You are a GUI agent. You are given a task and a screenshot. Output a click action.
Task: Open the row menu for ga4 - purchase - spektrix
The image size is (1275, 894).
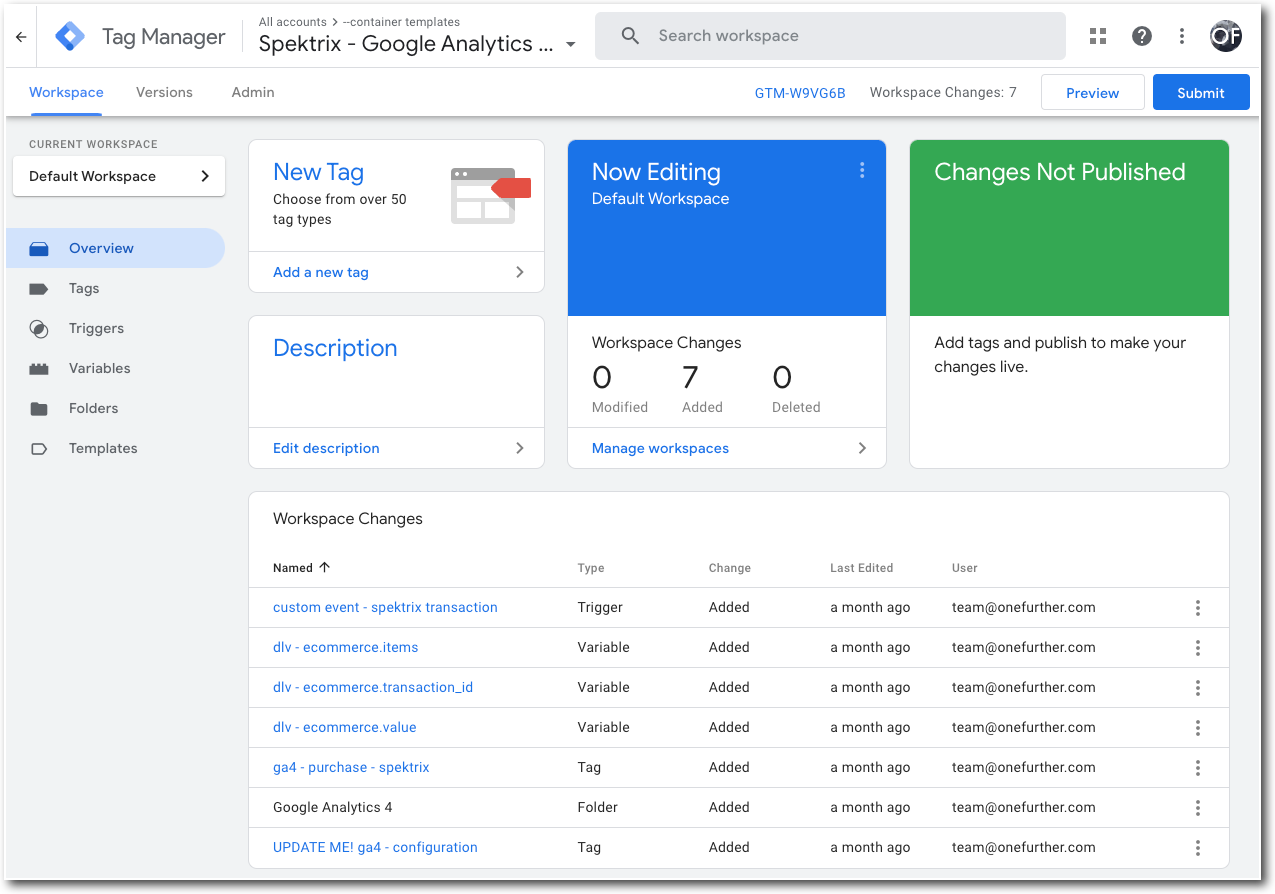[x=1197, y=767]
